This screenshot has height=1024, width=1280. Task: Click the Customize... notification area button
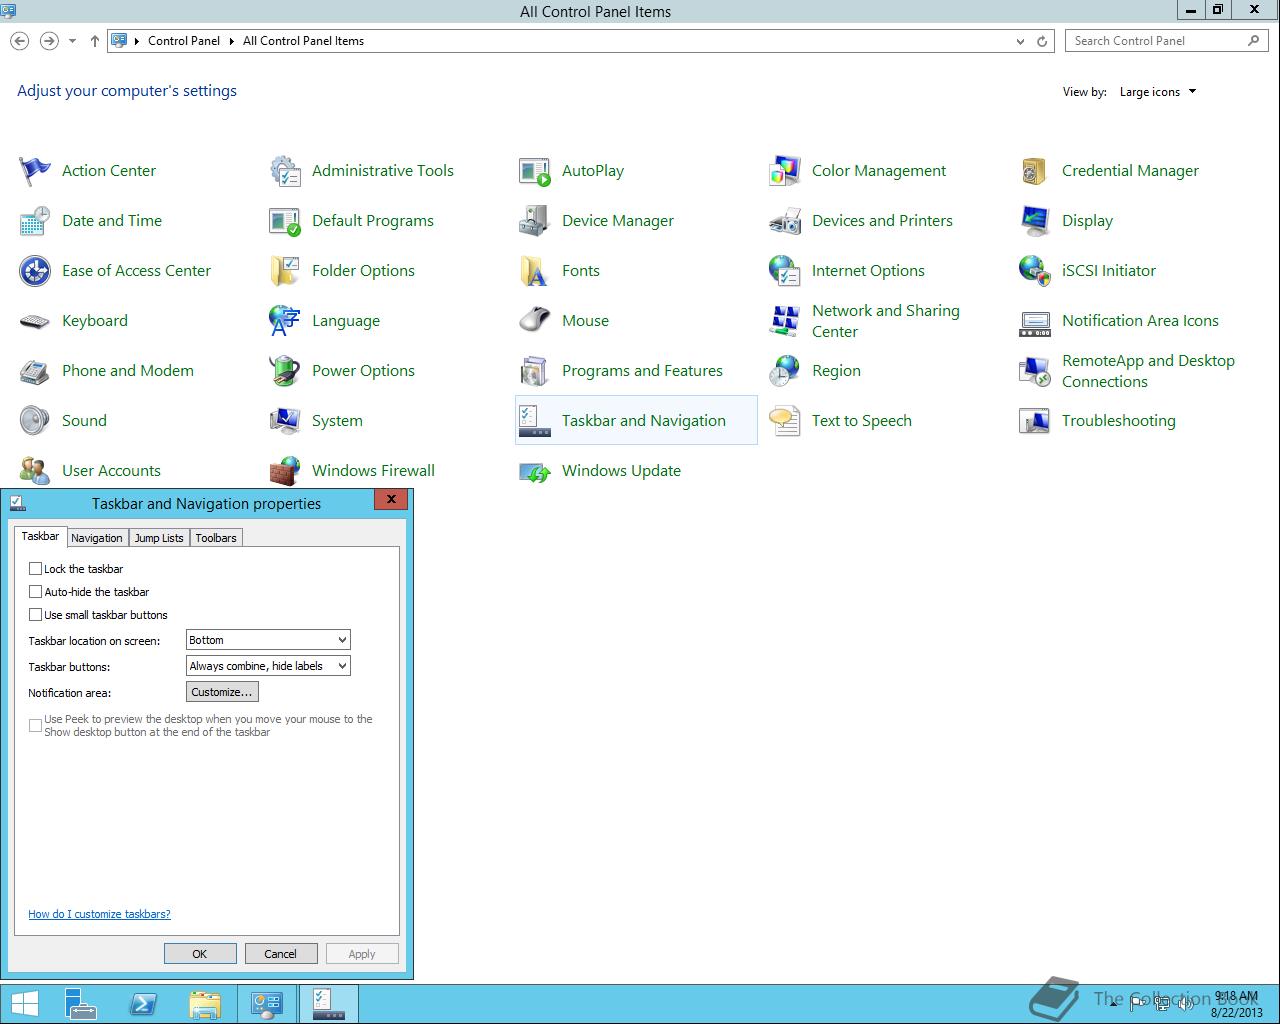point(222,692)
